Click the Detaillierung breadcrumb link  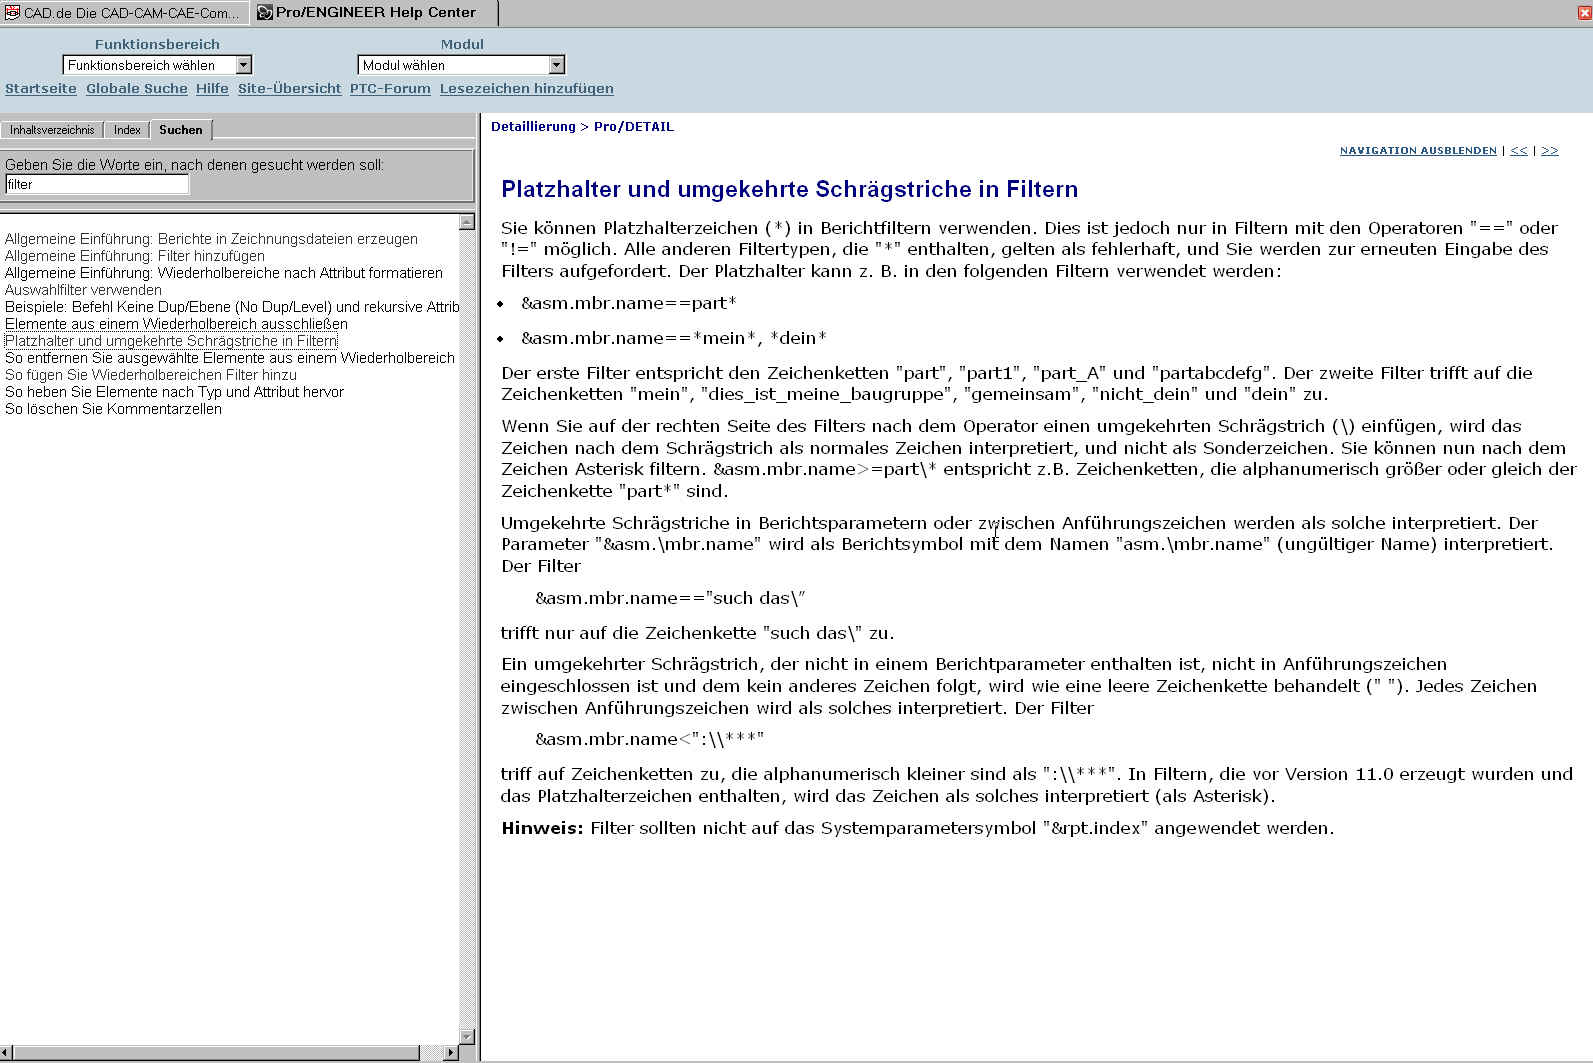pyautogui.click(x=533, y=127)
